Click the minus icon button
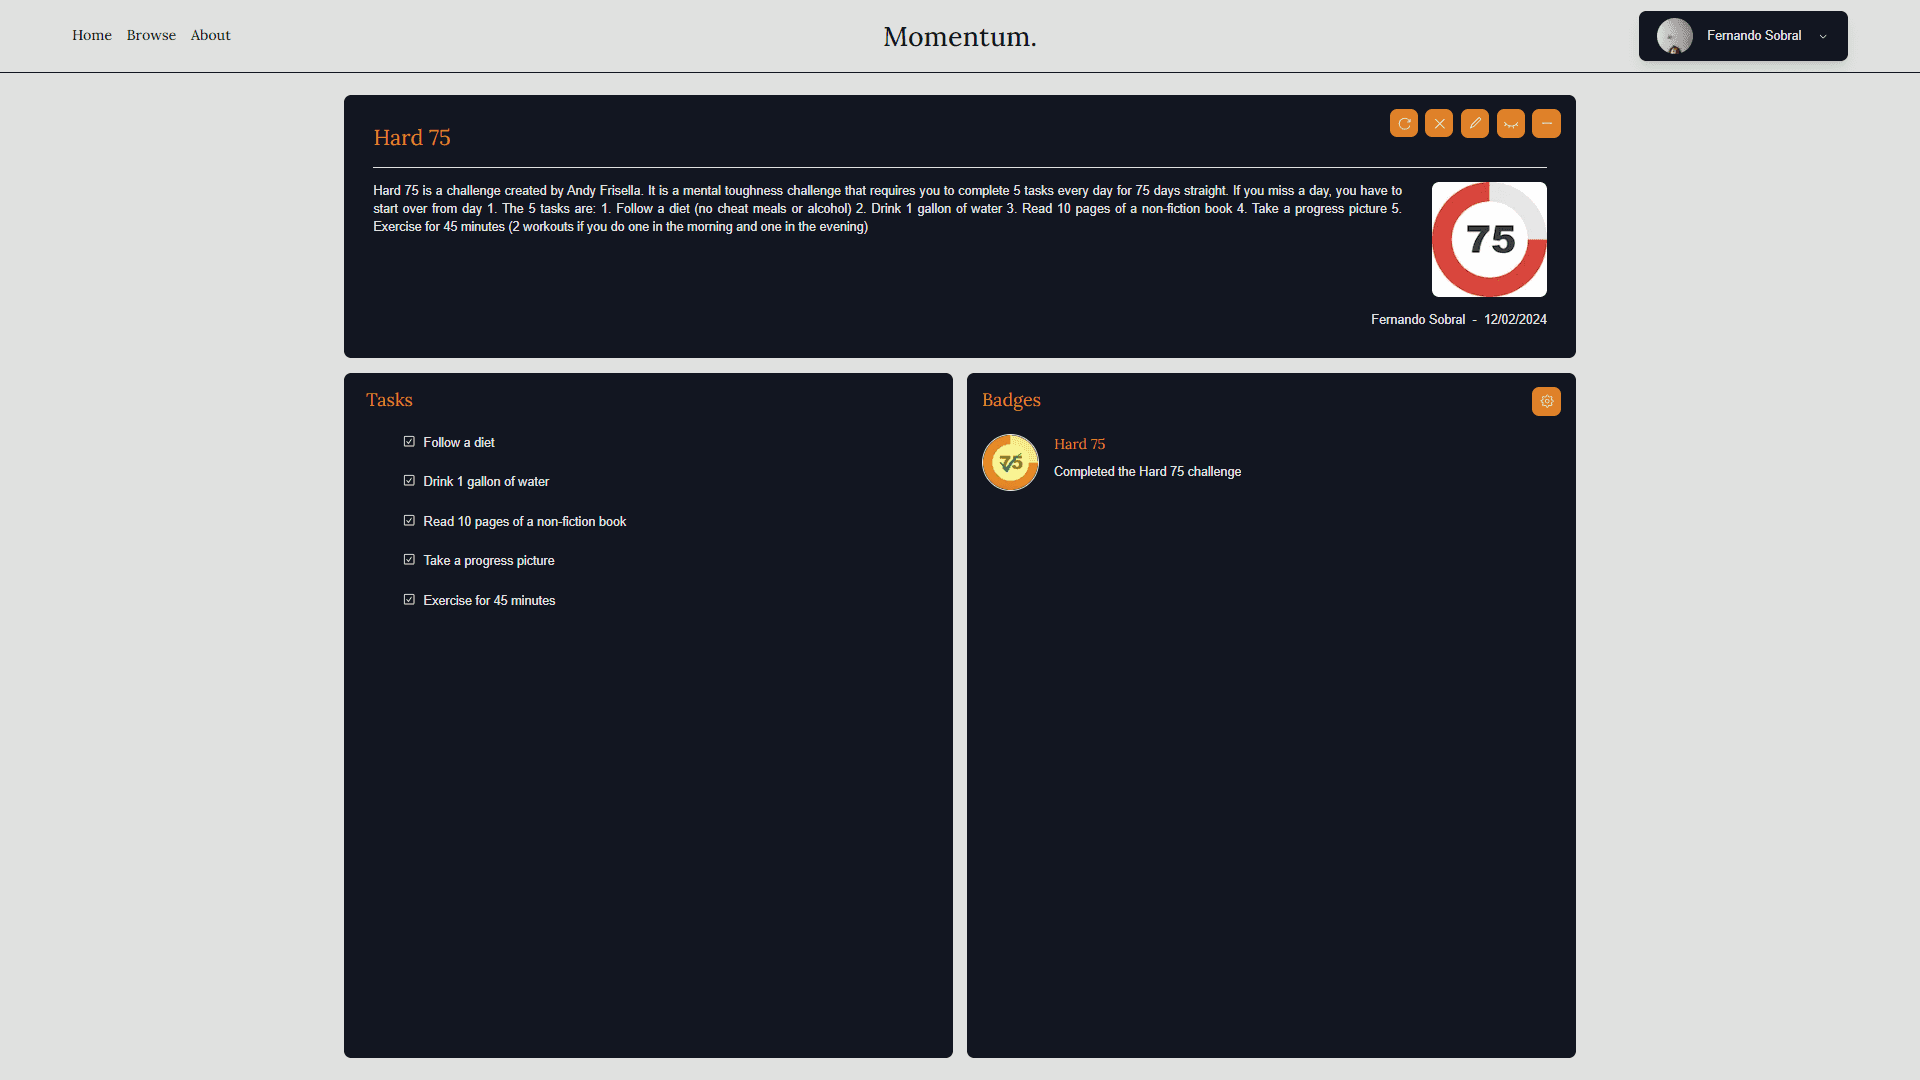 click(x=1546, y=123)
